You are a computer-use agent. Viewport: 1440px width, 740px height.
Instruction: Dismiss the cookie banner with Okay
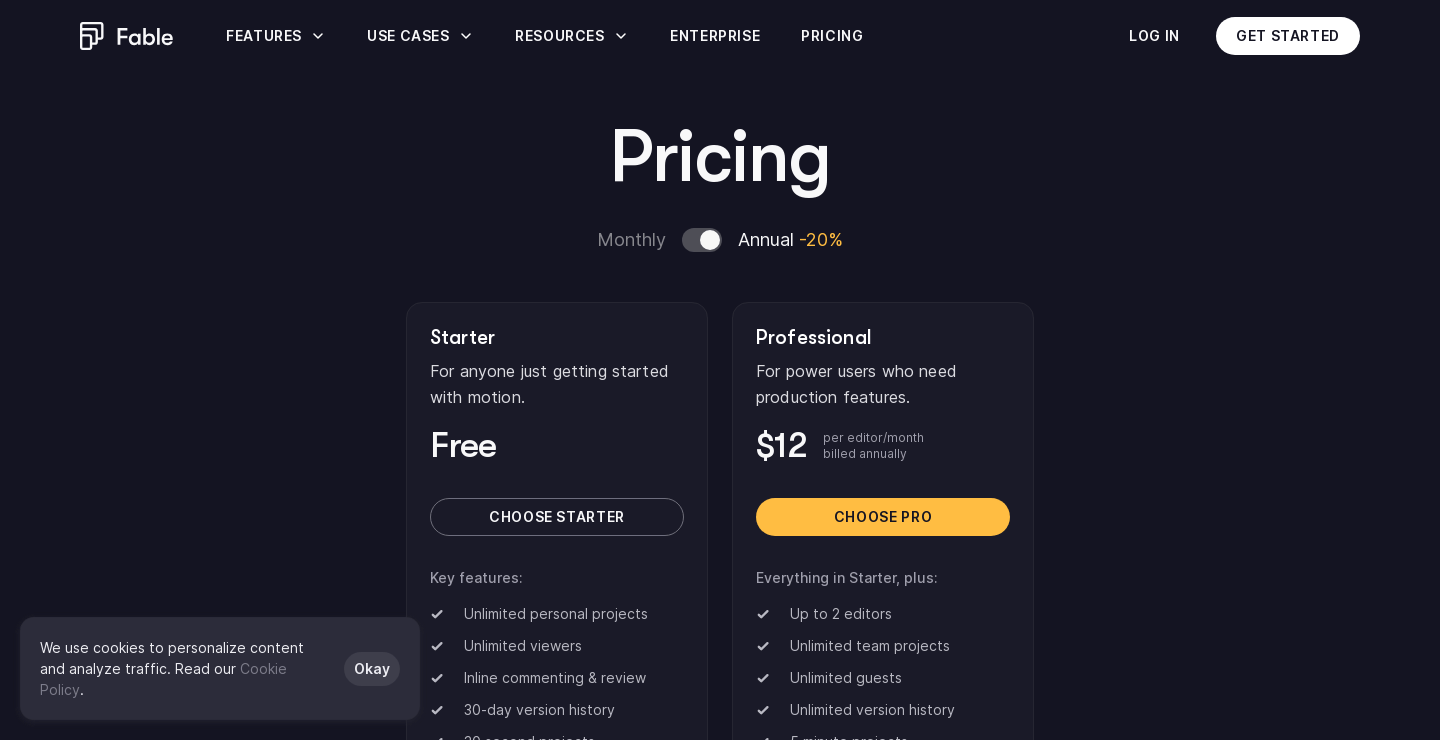(372, 669)
